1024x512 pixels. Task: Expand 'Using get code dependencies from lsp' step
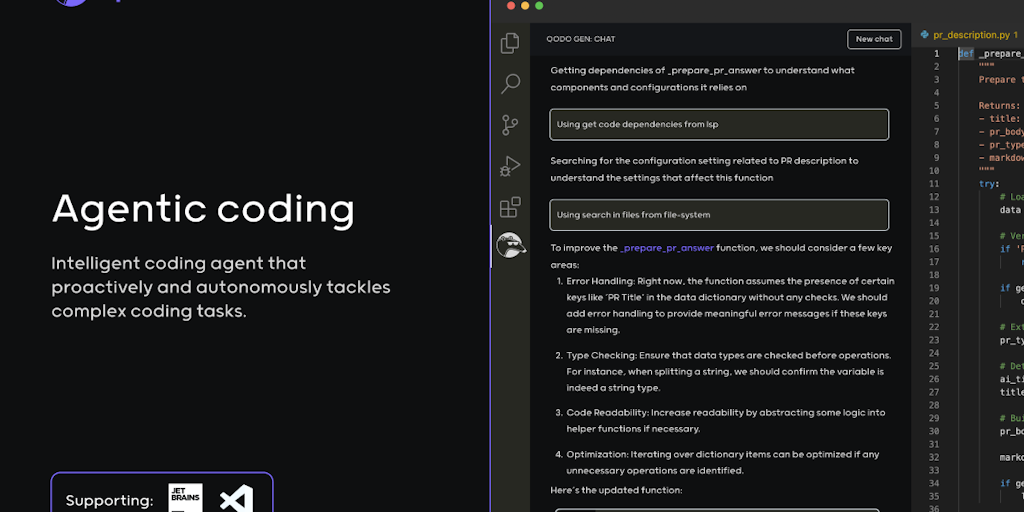pos(718,124)
